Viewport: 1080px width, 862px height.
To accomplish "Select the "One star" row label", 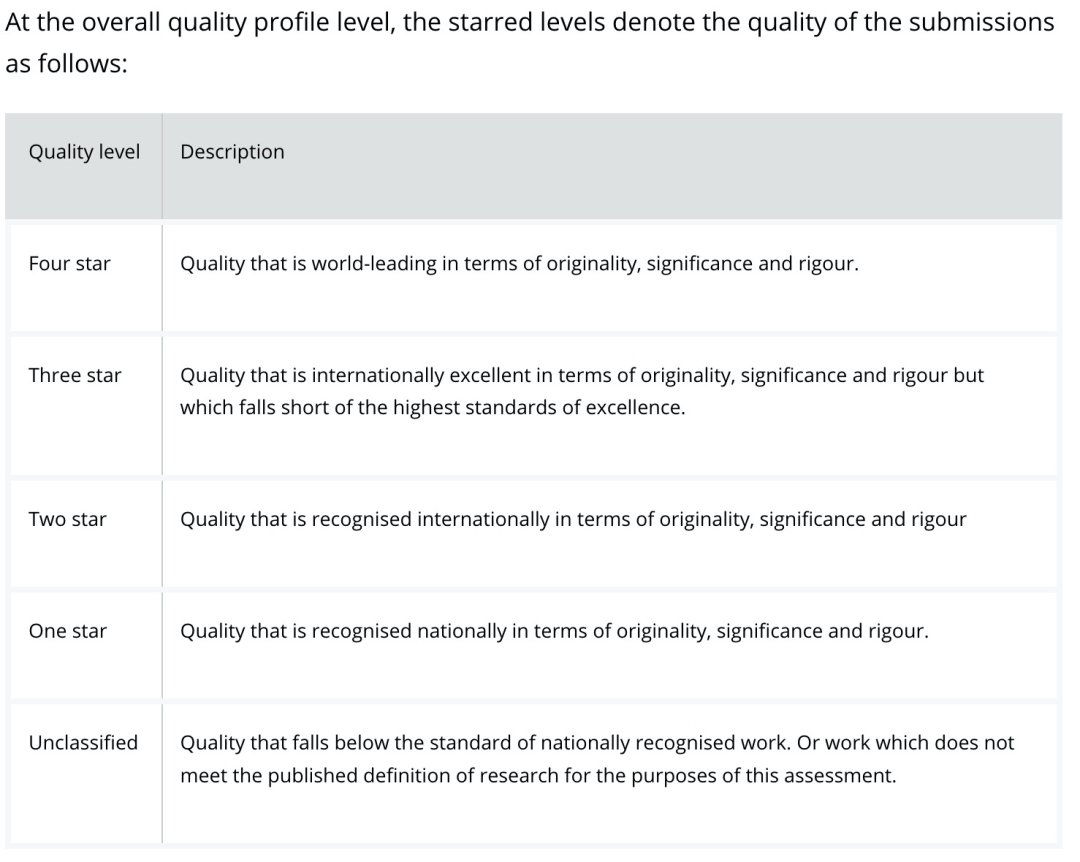I will tap(68, 632).
